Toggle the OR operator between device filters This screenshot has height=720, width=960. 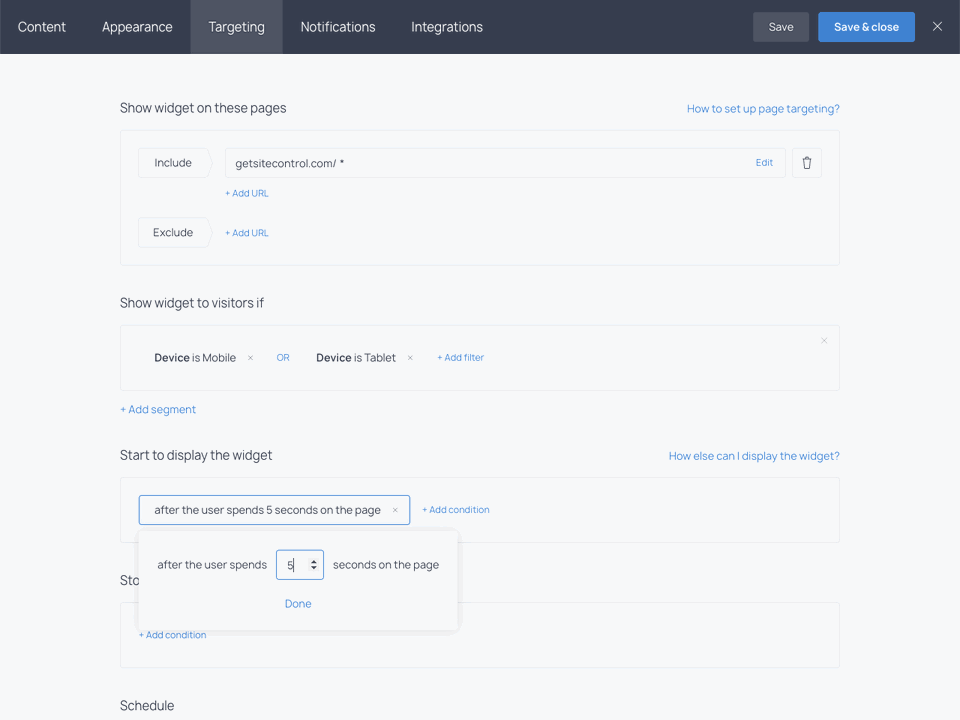click(x=283, y=358)
